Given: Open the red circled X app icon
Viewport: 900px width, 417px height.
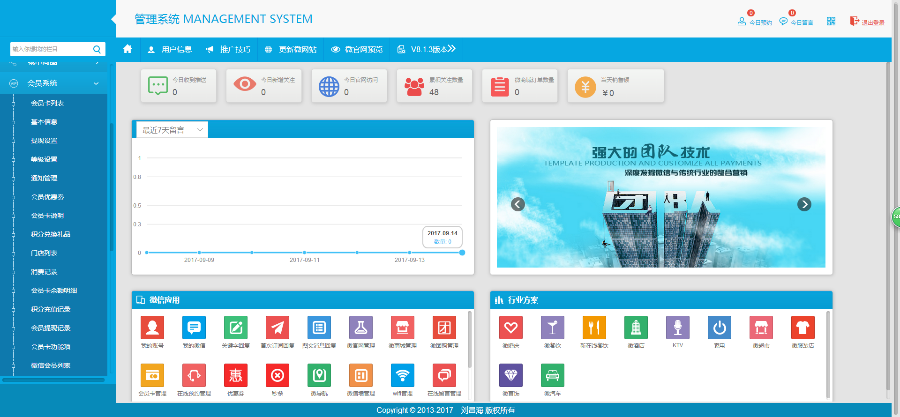Looking at the screenshot, I should 277,375.
